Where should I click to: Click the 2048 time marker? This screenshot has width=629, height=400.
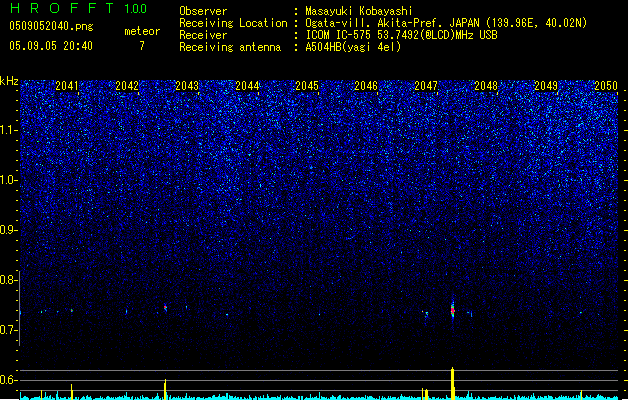click(486, 85)
